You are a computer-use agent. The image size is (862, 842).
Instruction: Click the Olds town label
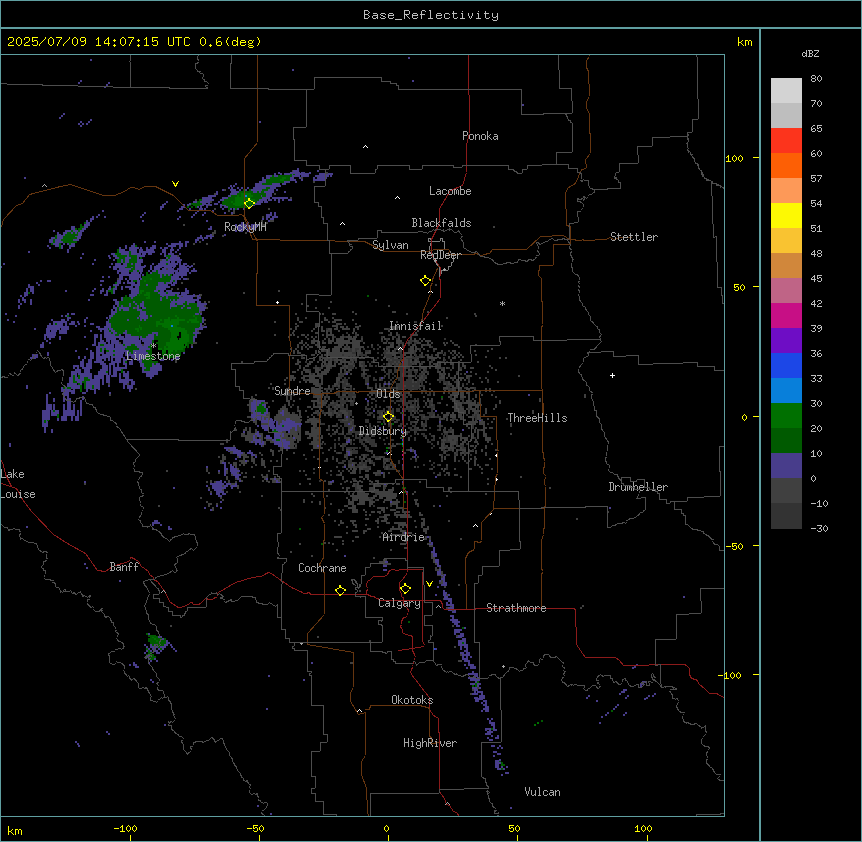[x=388, y=394]
